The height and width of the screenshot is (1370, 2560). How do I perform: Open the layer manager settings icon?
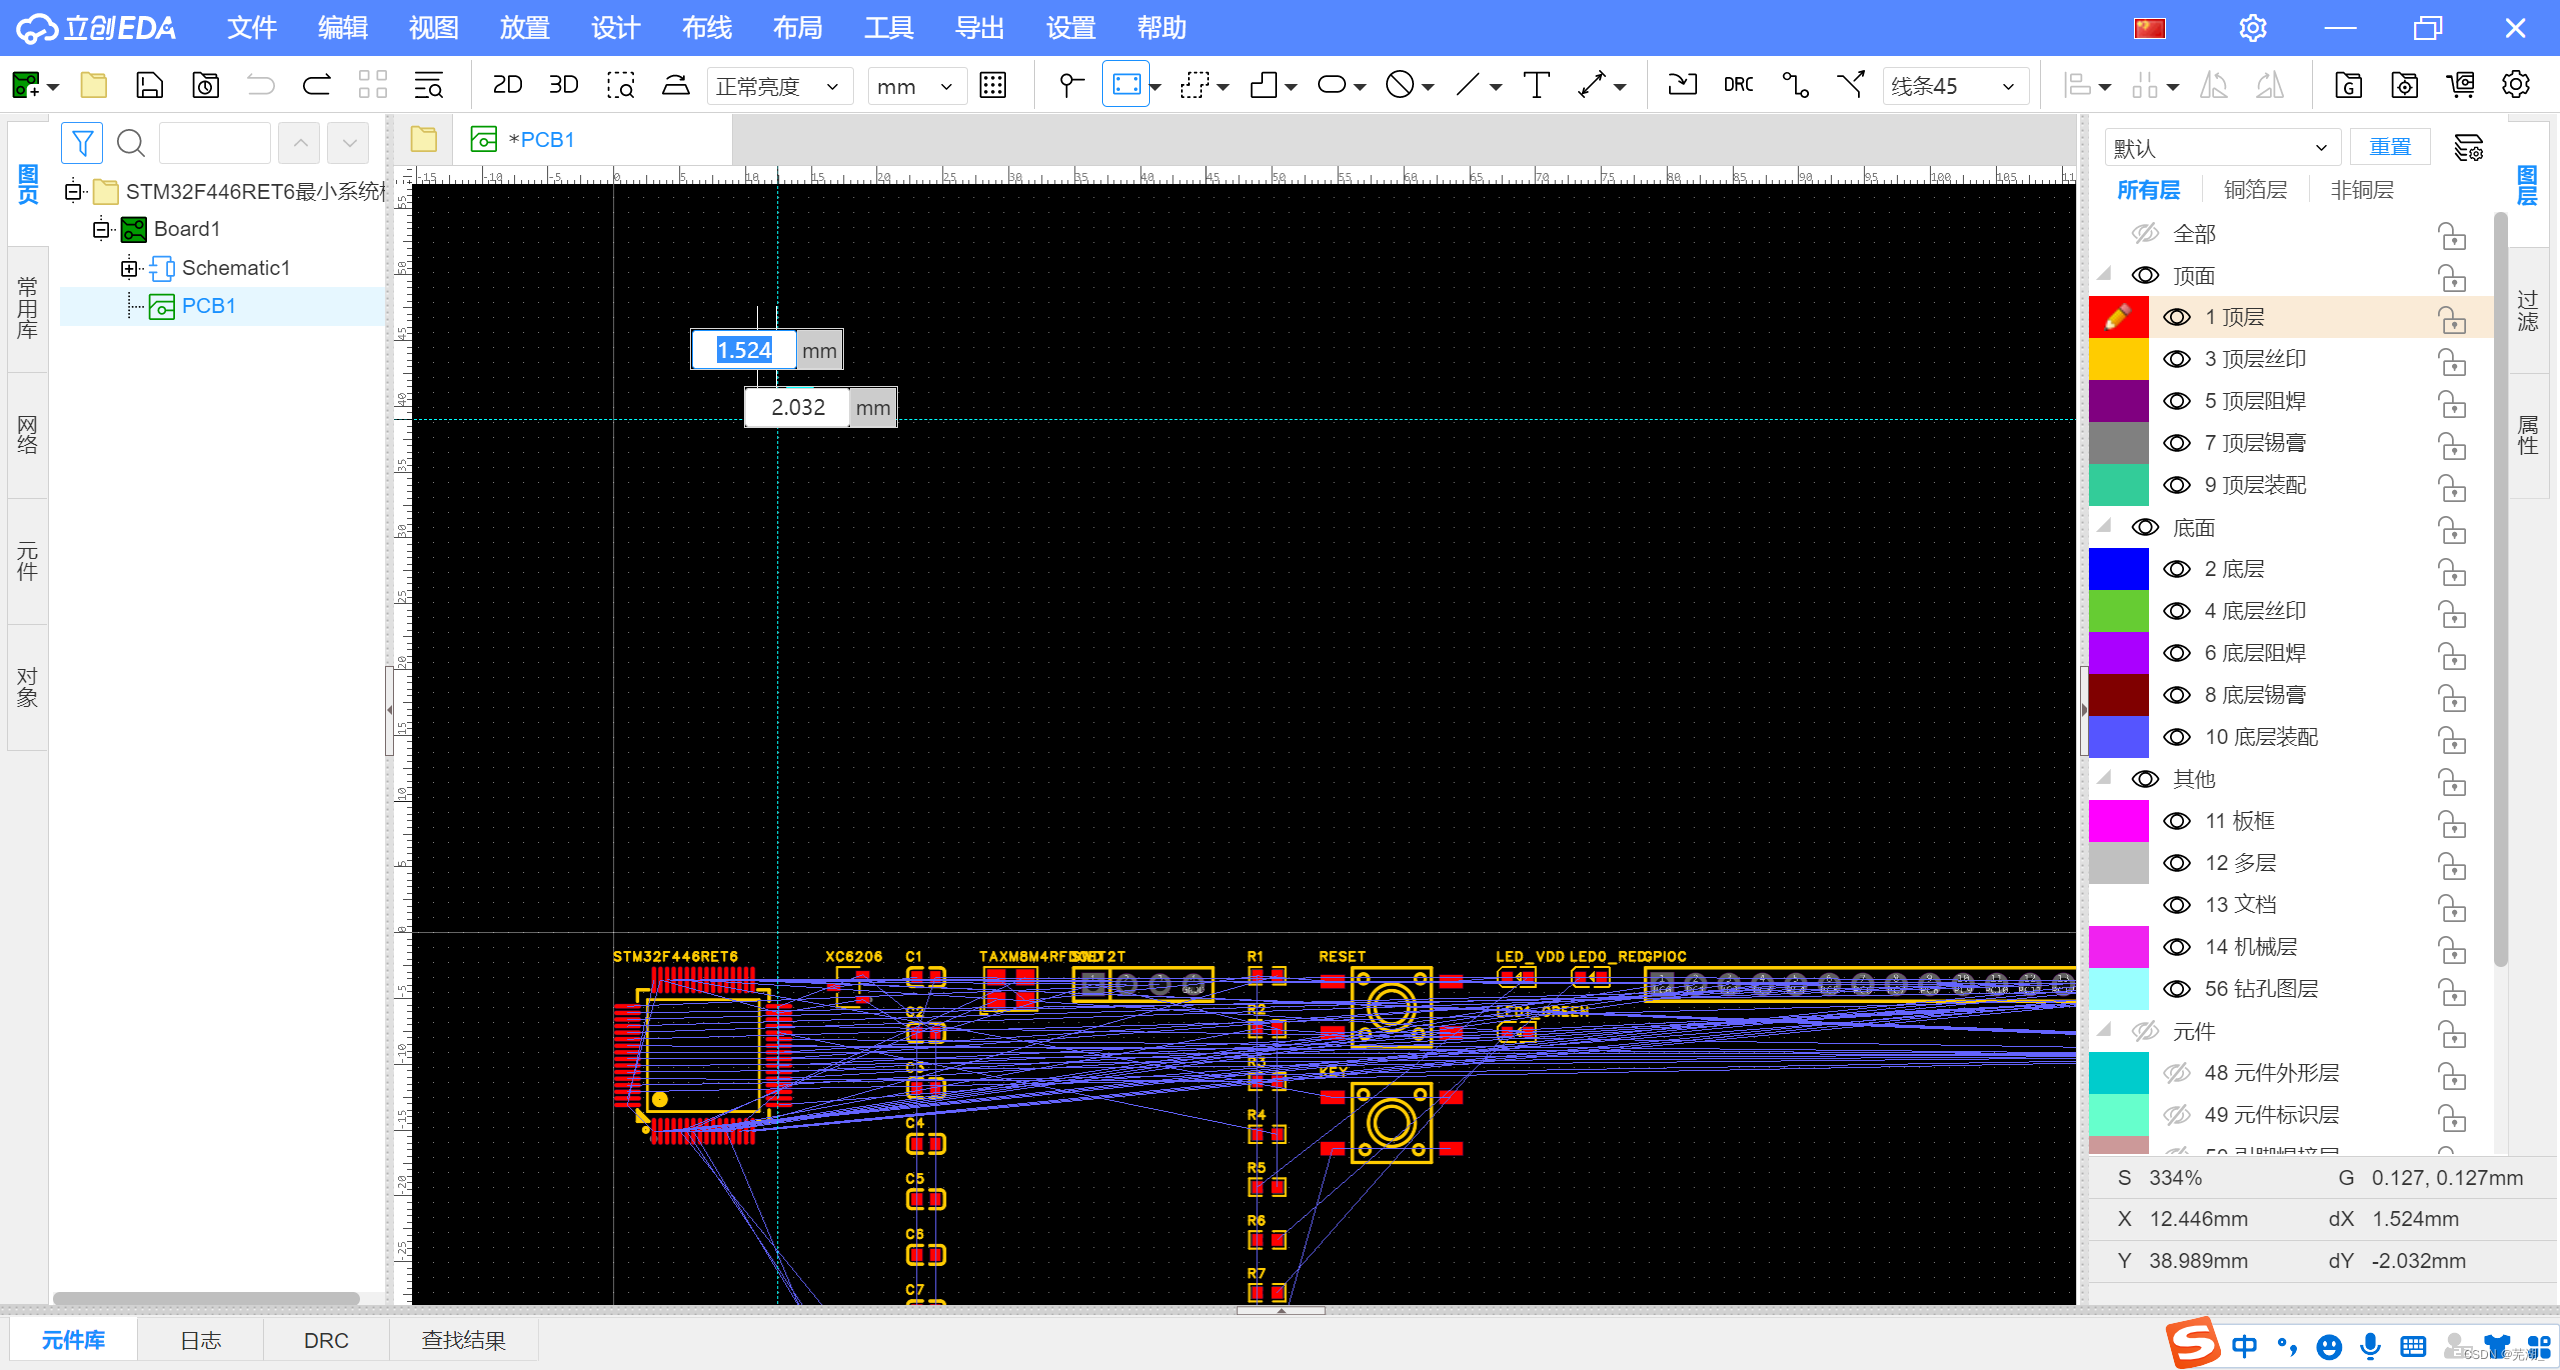[2468, 148]
